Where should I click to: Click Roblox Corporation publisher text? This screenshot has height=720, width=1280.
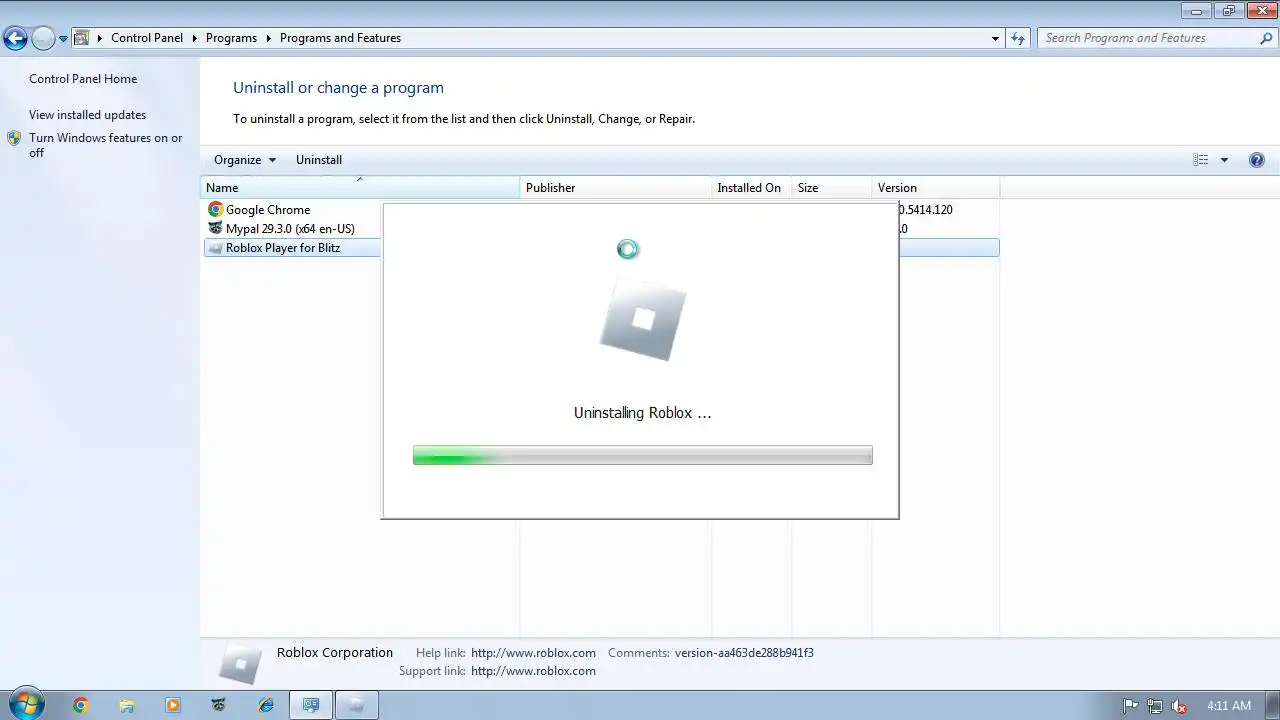pyautogui.click(x=335, y=653)
